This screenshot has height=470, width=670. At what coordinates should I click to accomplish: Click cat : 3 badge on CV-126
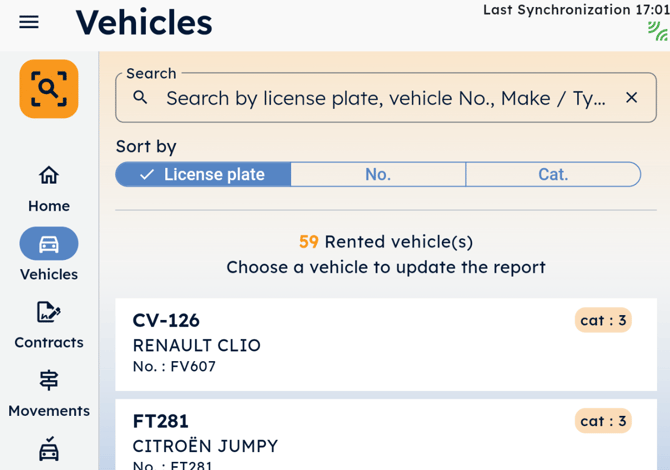point(603,320)
